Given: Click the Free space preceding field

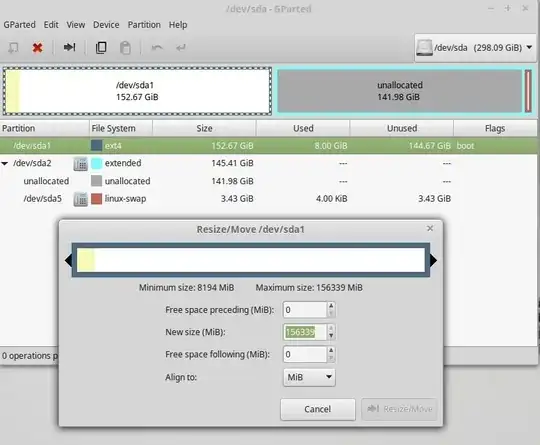Looking at the screenshot, I should [304, 310].
